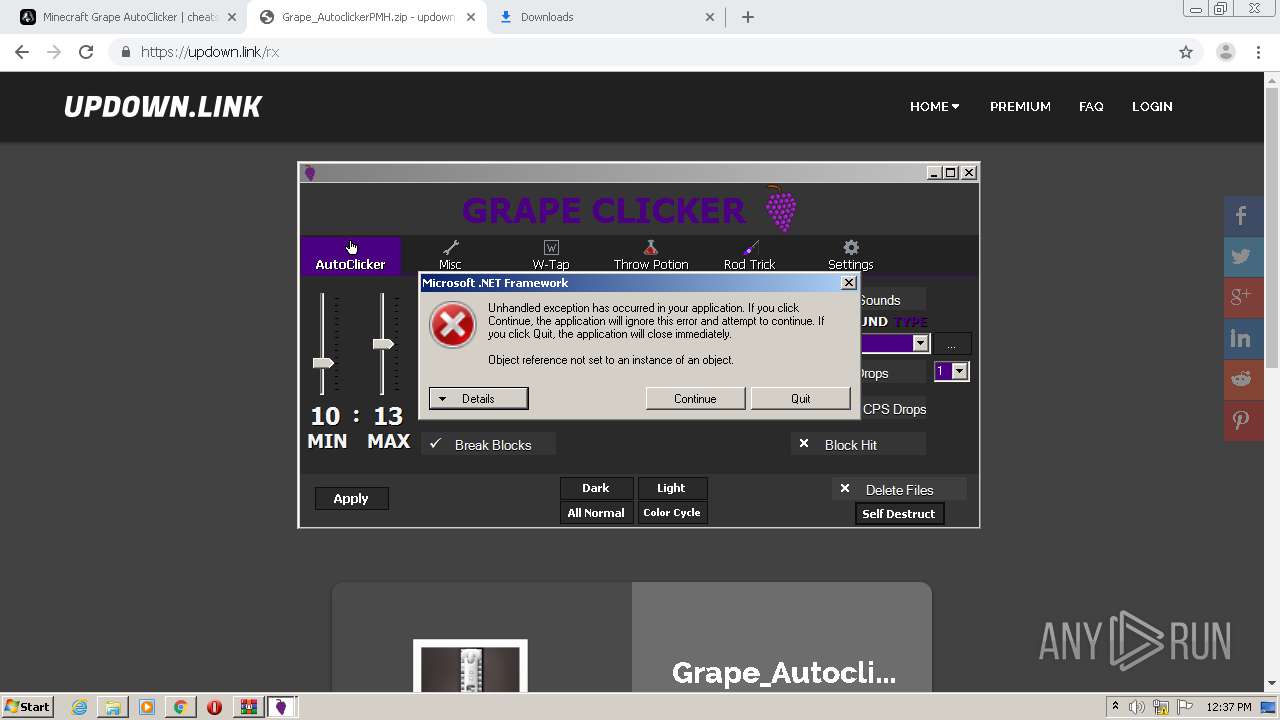Click Quit in the error dialog
1280x720 pixels.
800,398
